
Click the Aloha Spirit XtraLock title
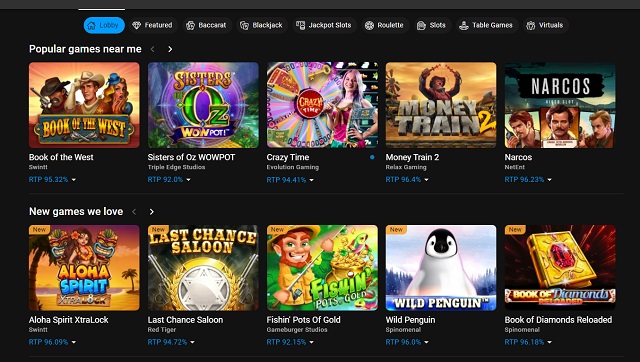click(x=69, y=320)
